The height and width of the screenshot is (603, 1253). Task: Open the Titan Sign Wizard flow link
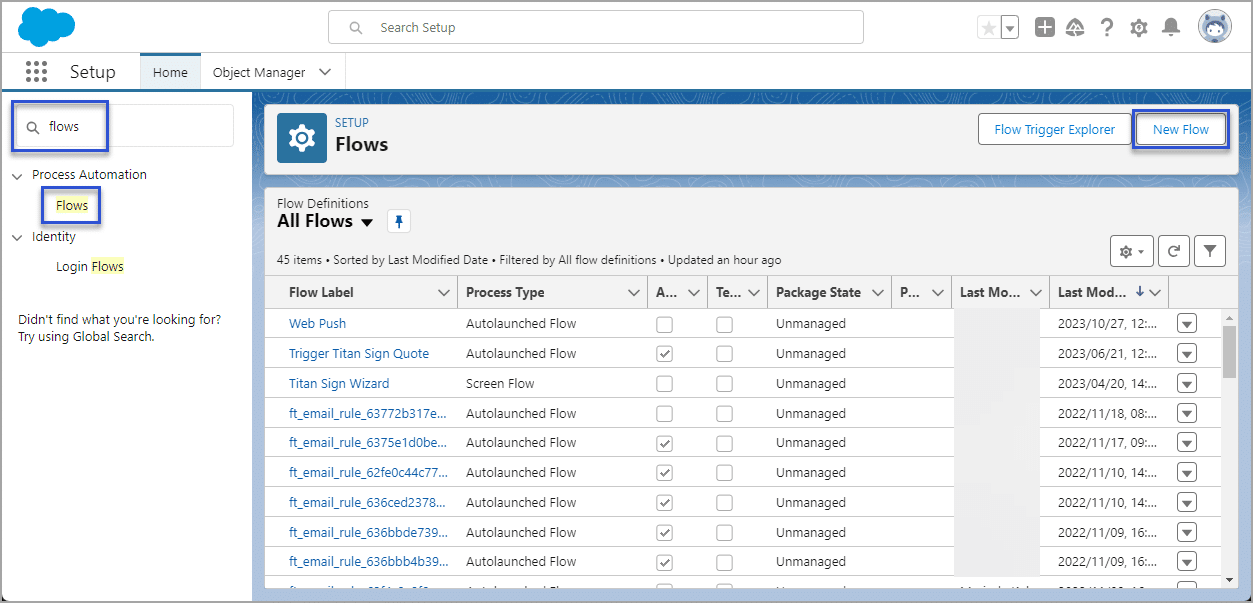[339, 384]
